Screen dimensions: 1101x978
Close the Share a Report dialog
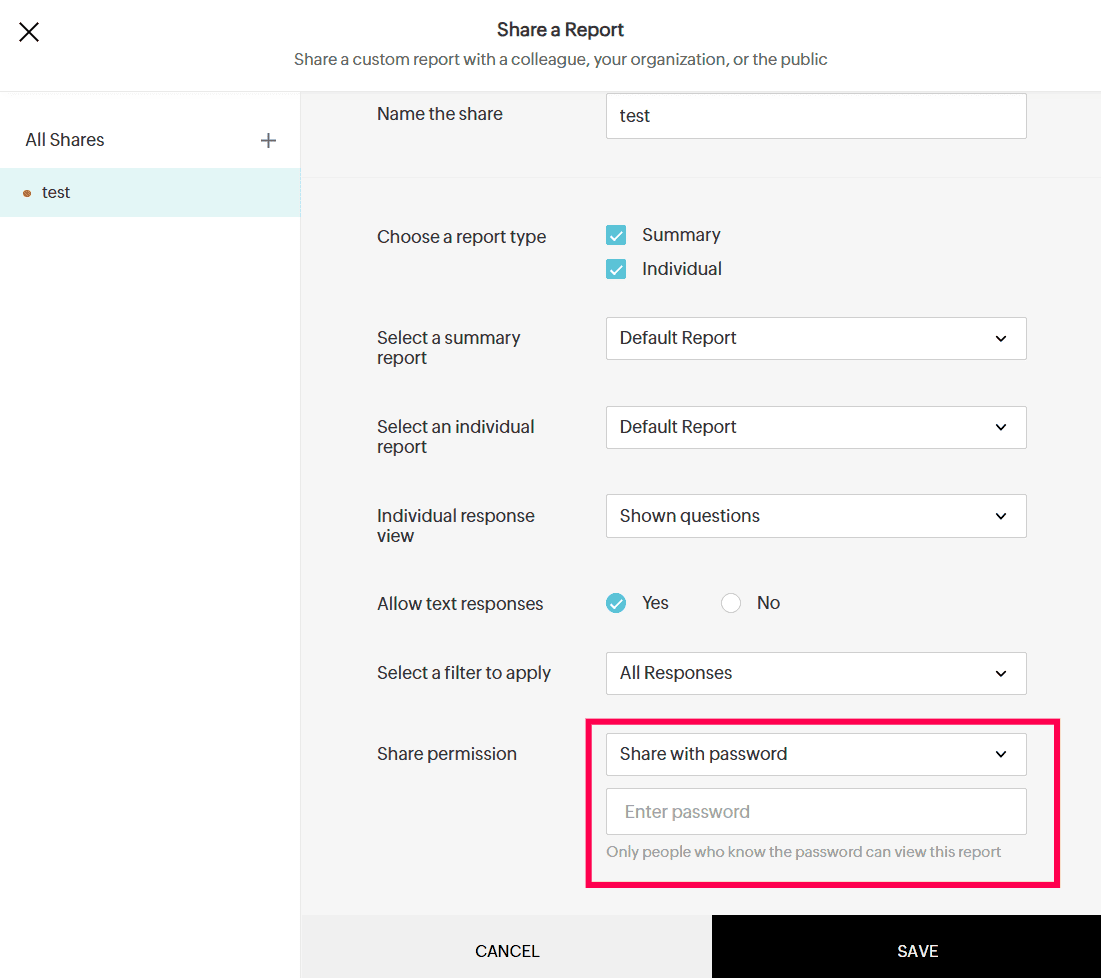29,32
